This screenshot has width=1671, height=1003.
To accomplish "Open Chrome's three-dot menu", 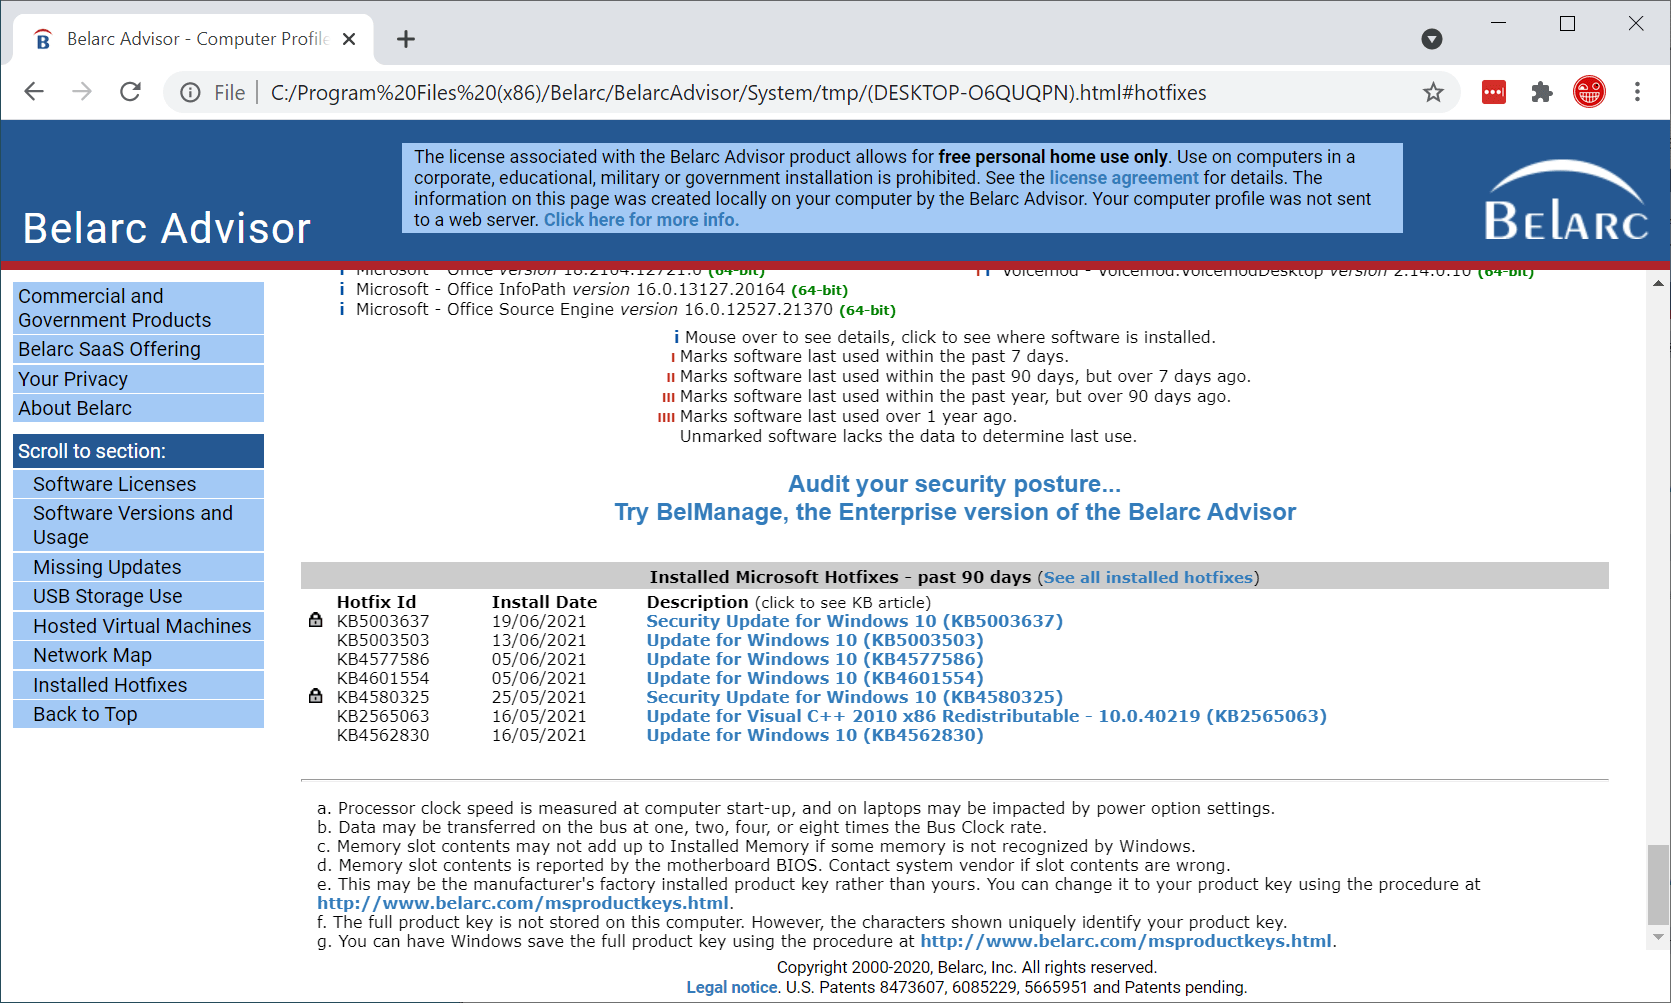I will [x=1637, y=92].
